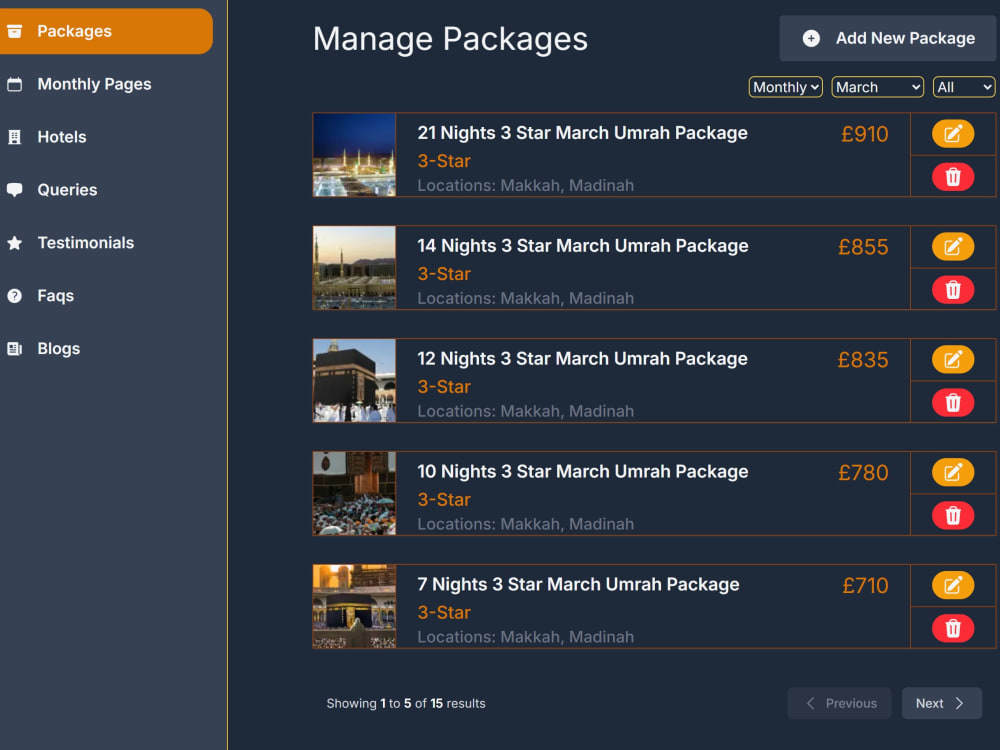Screen dimensions: 1000x750
Task: Open the Blogs sidebar item
Action: [58, 349]
